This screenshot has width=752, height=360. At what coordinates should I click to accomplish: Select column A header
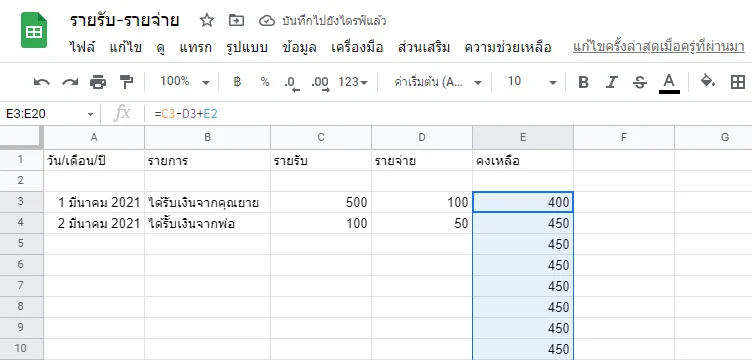click(94, 137)
